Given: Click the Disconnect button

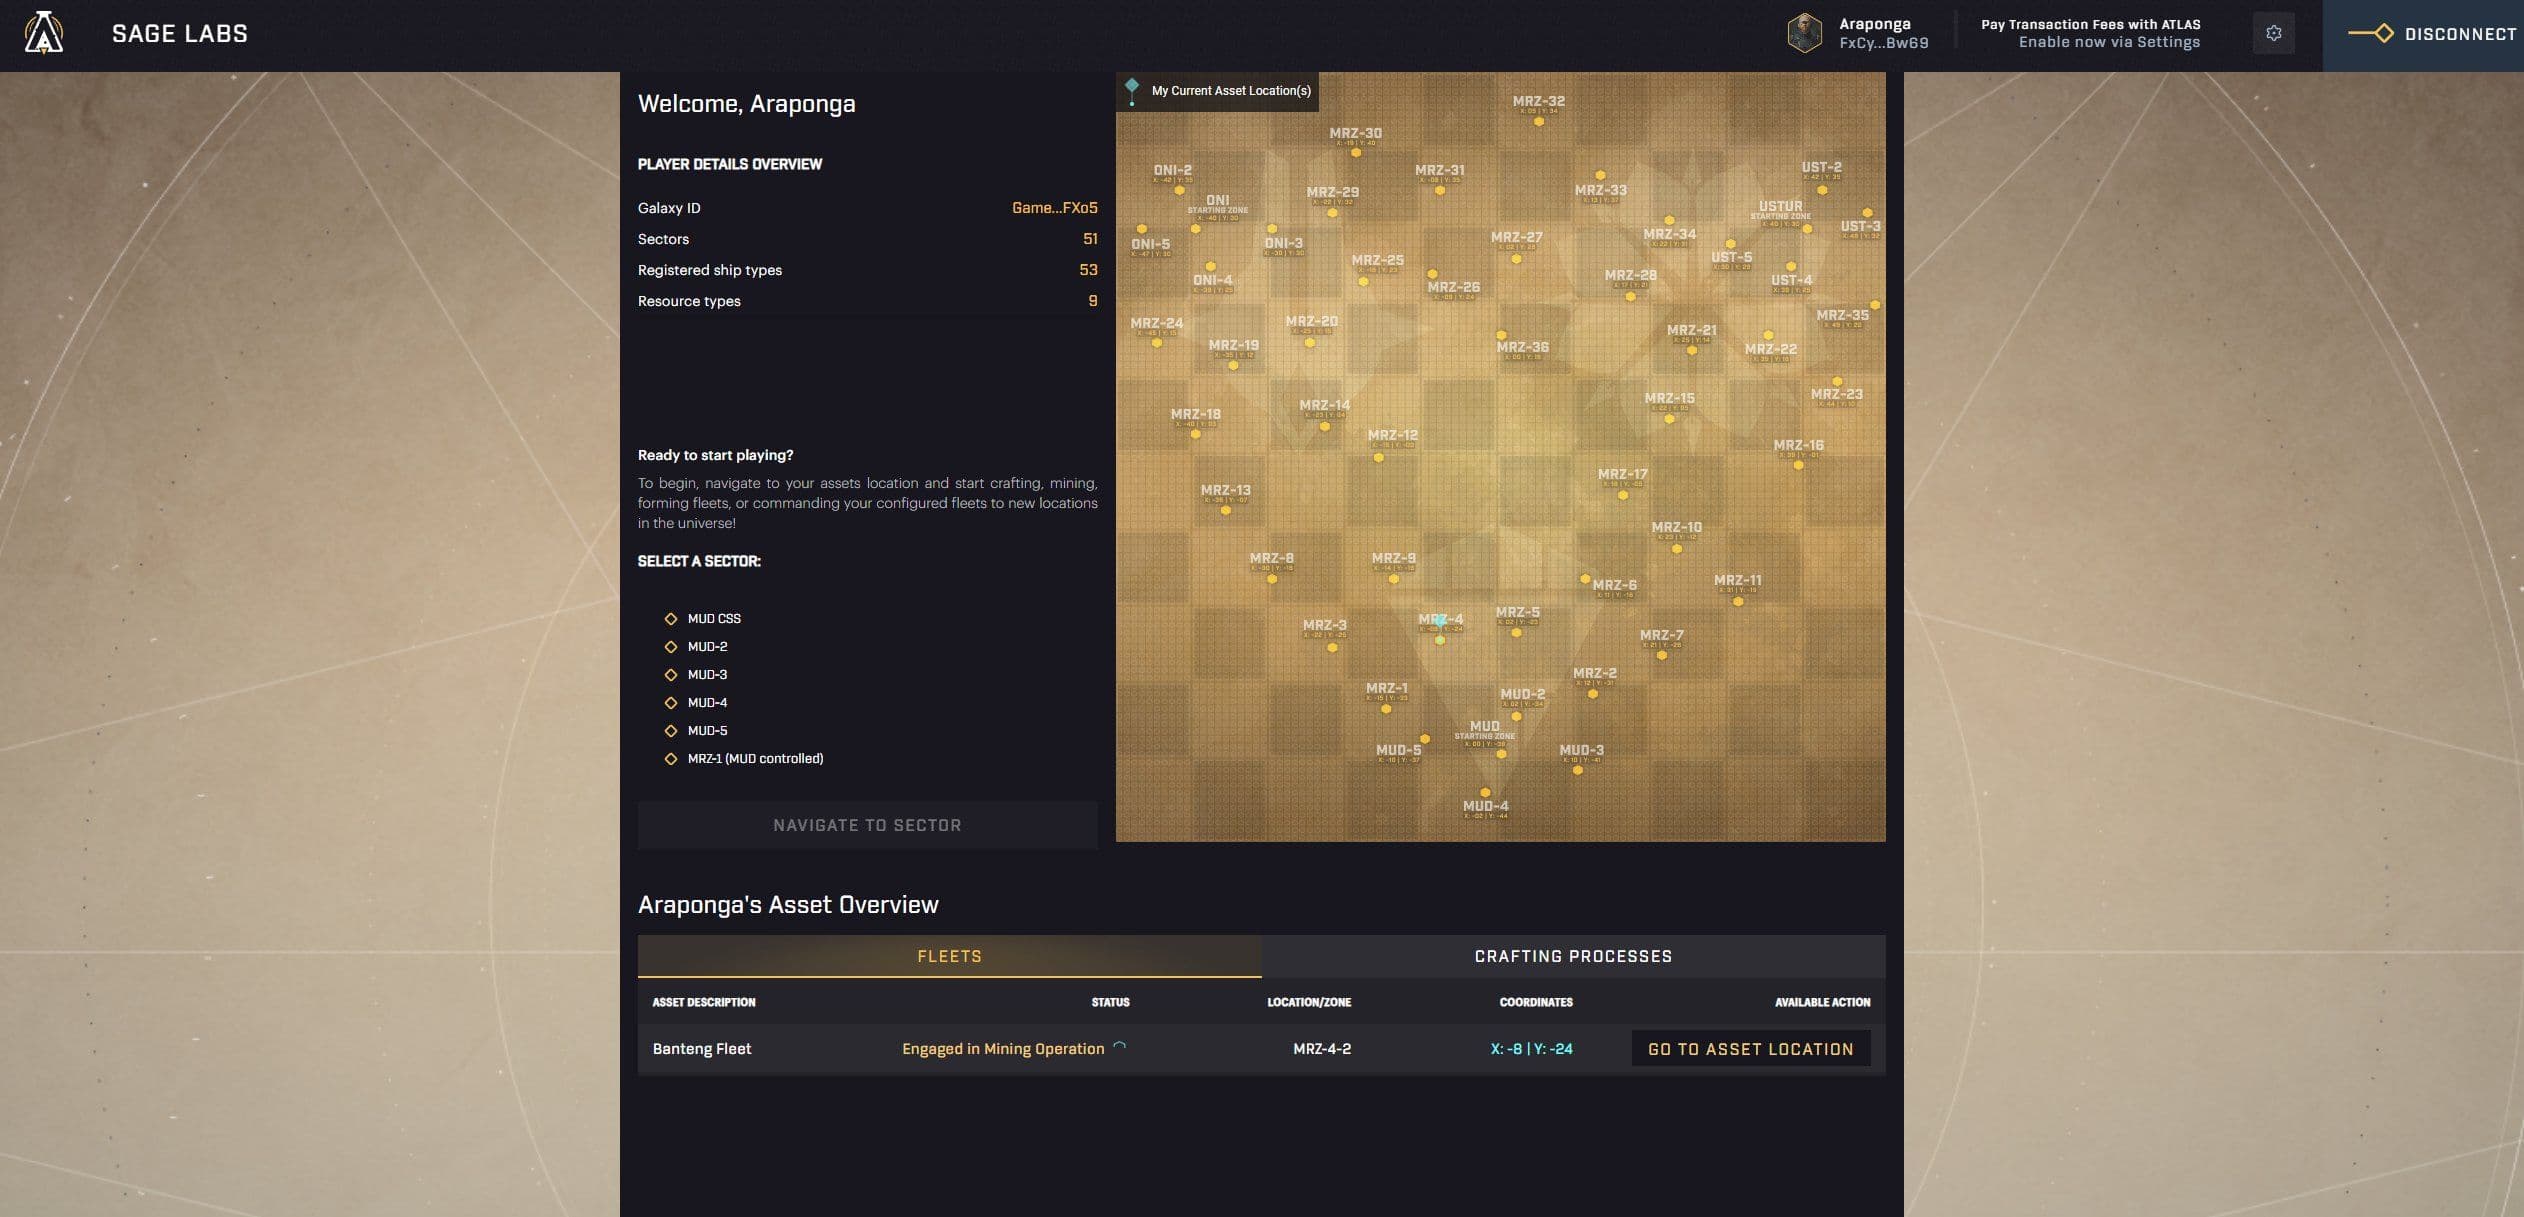Looking at the screenshot, I should (2424, 34).
